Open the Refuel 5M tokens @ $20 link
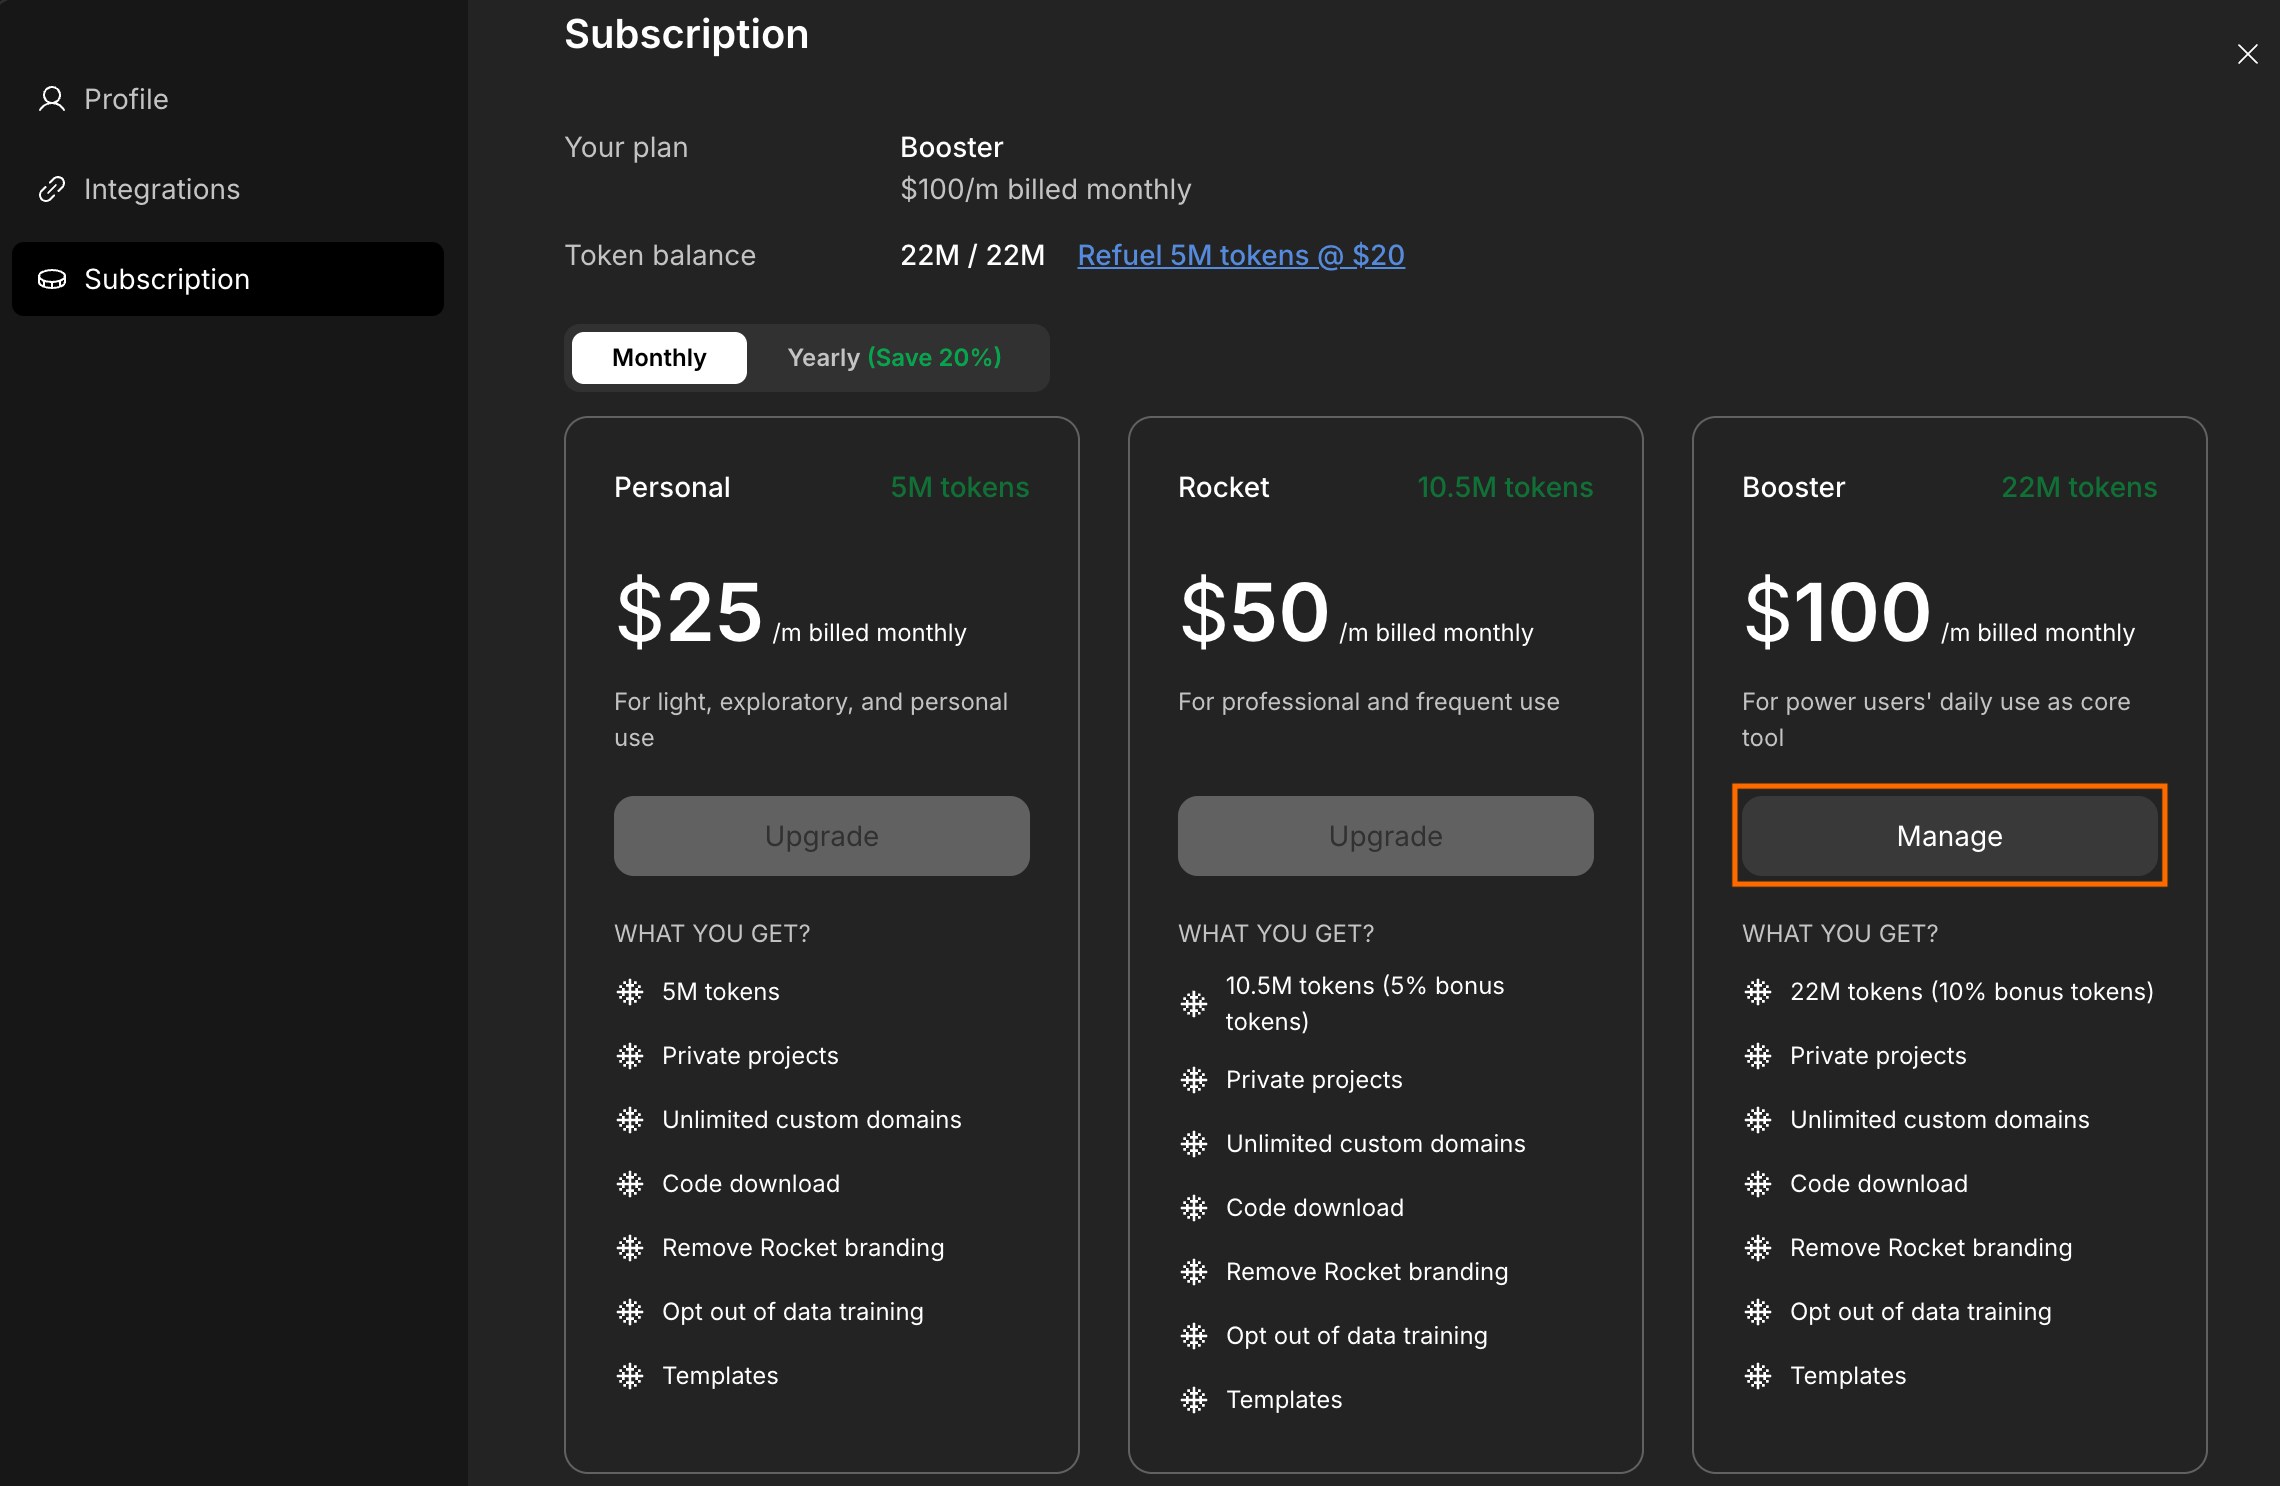 point(1240,256)
